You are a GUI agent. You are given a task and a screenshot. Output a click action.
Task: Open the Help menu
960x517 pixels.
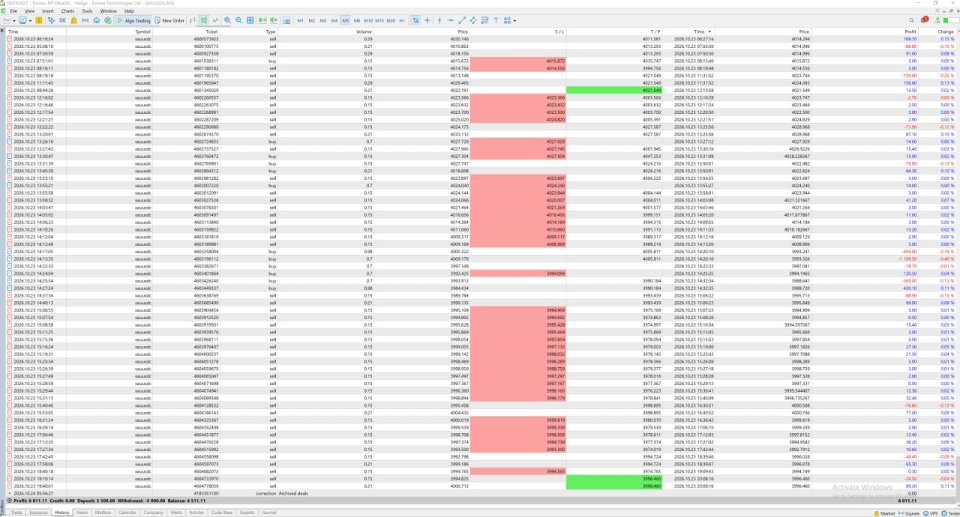click(129, 11)
